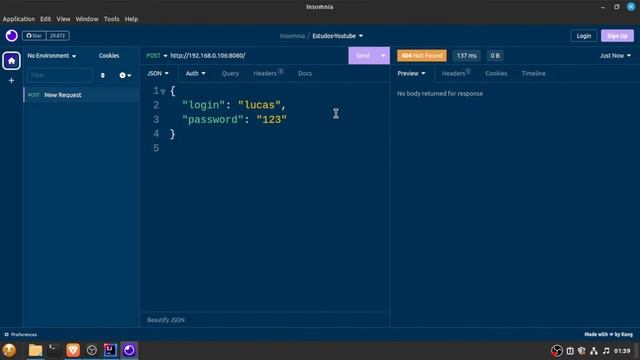Switch to the Docs tab
Viewport: 640px width, 360px height.
pyautogui.click(x=305, y=73)
